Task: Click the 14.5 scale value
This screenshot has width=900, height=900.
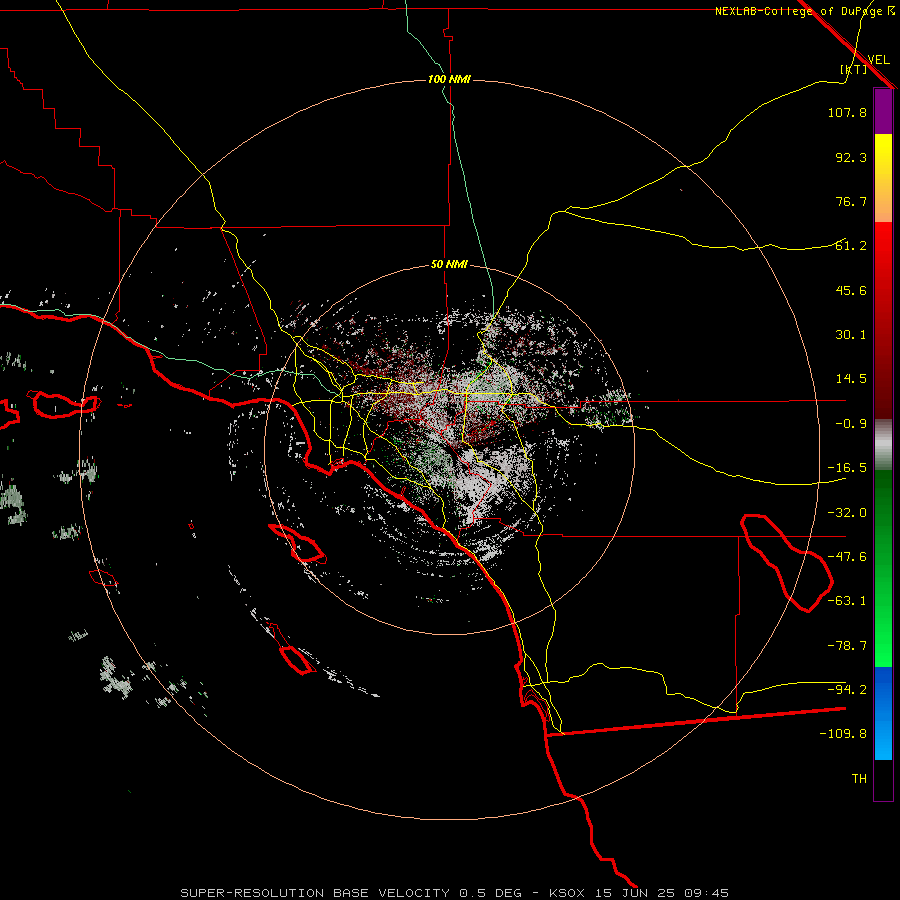Action: 851,379
